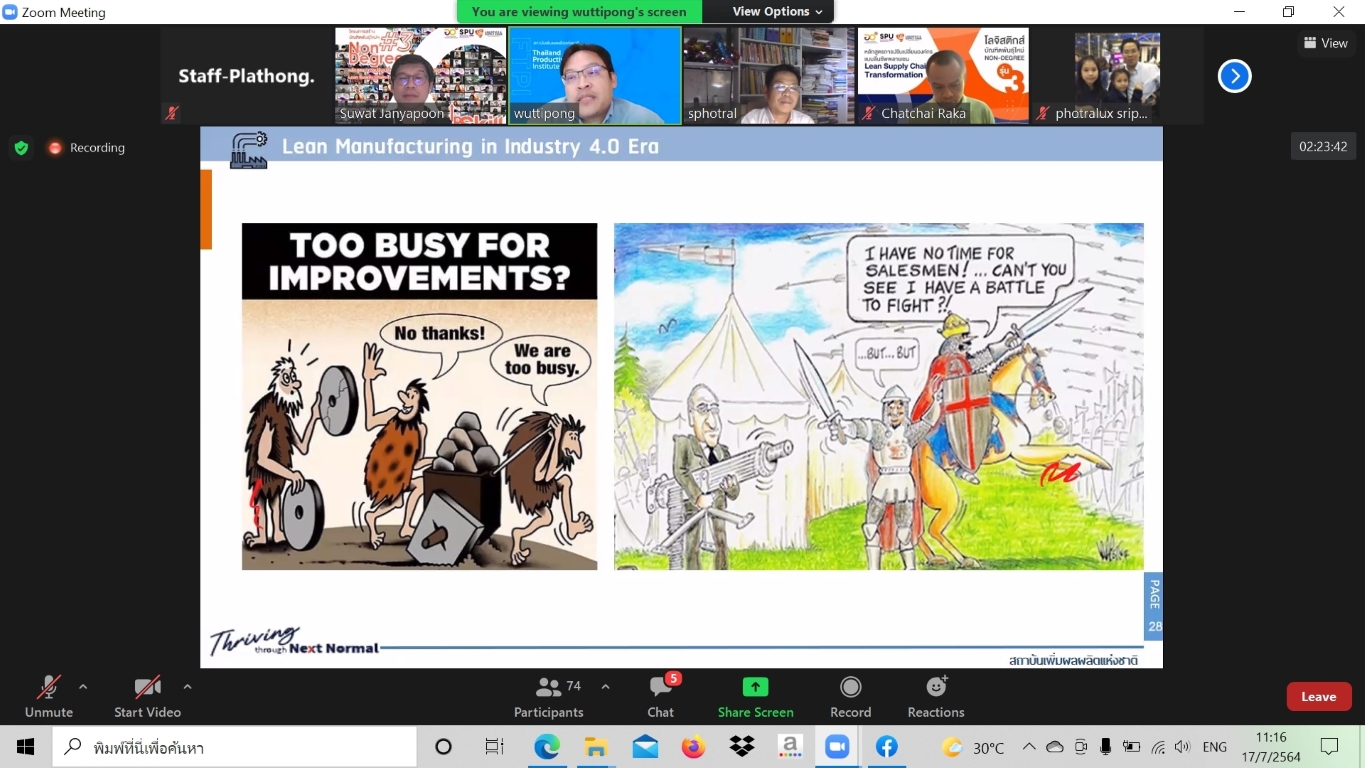The image size is (1365, 768).
Task: Show hidden system tray icons
Action: (x=1029, y=747)
